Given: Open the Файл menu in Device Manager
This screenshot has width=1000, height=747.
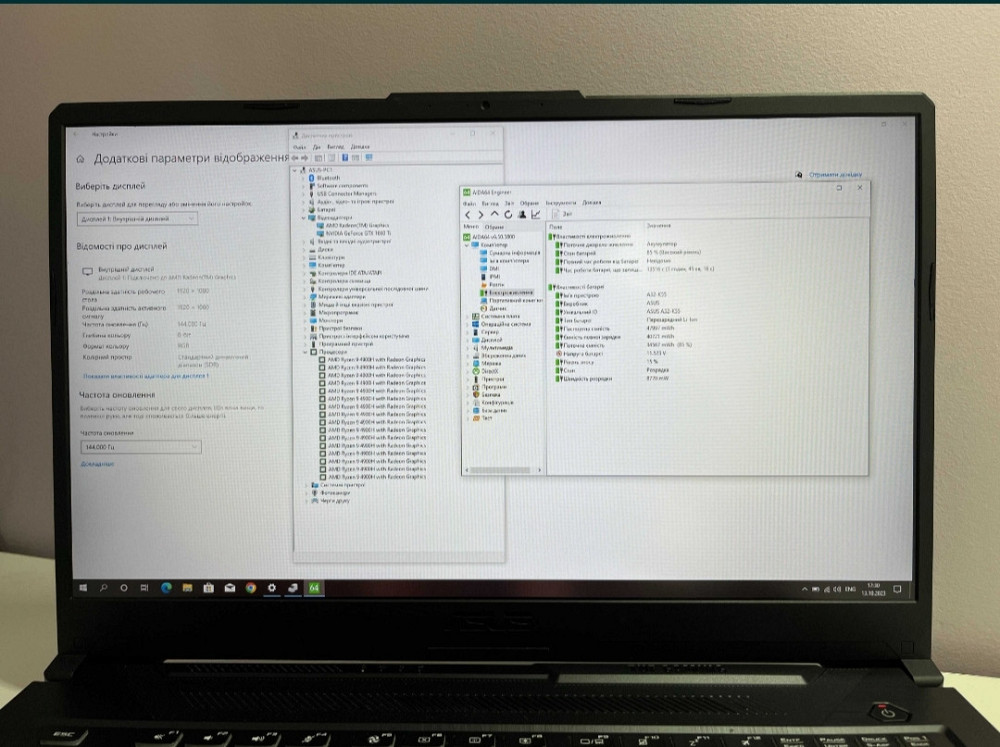Looking at the screenshot, I should point(300,147).
